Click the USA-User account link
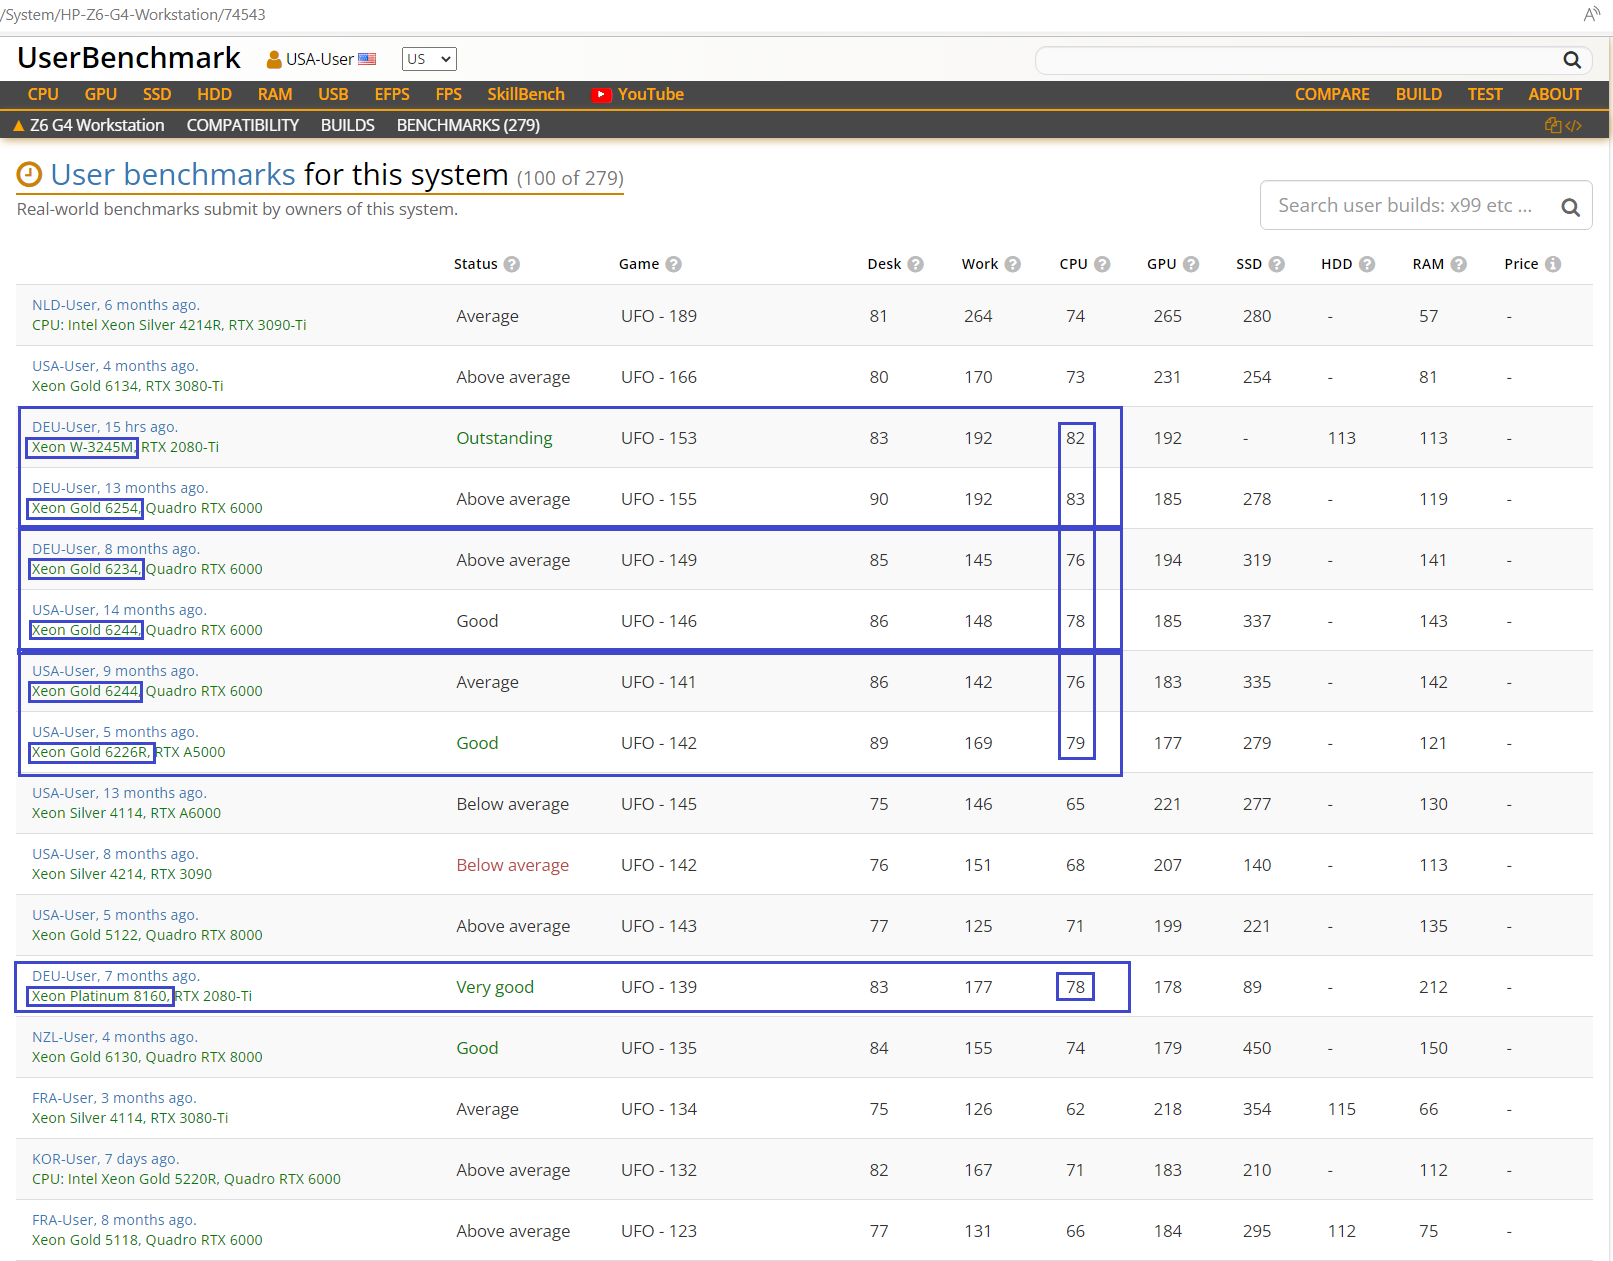 click(x=320, y=59)
